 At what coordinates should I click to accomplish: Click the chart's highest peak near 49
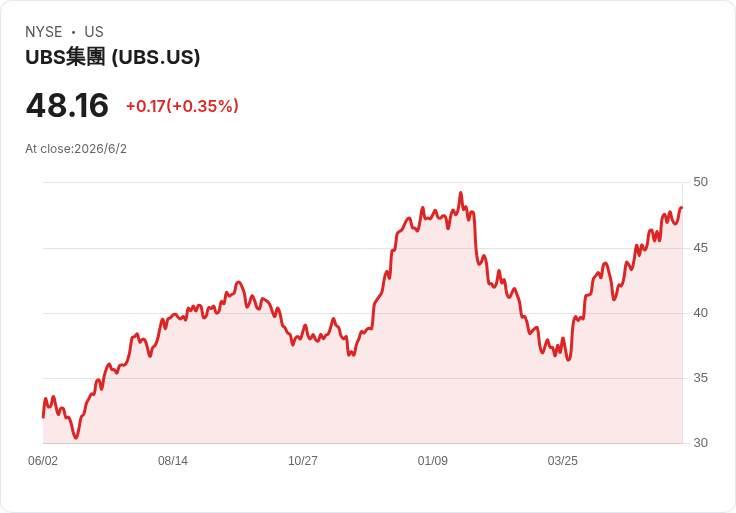(460, 192)
